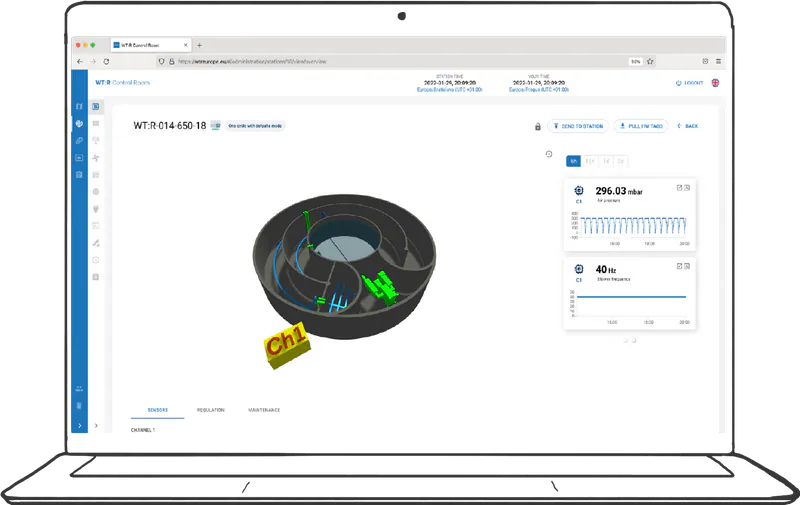The image size is (800, 505).
Task: Click the blower frequency C1 sensor icon
Action: pyautogui.click(x=580, y=268)
